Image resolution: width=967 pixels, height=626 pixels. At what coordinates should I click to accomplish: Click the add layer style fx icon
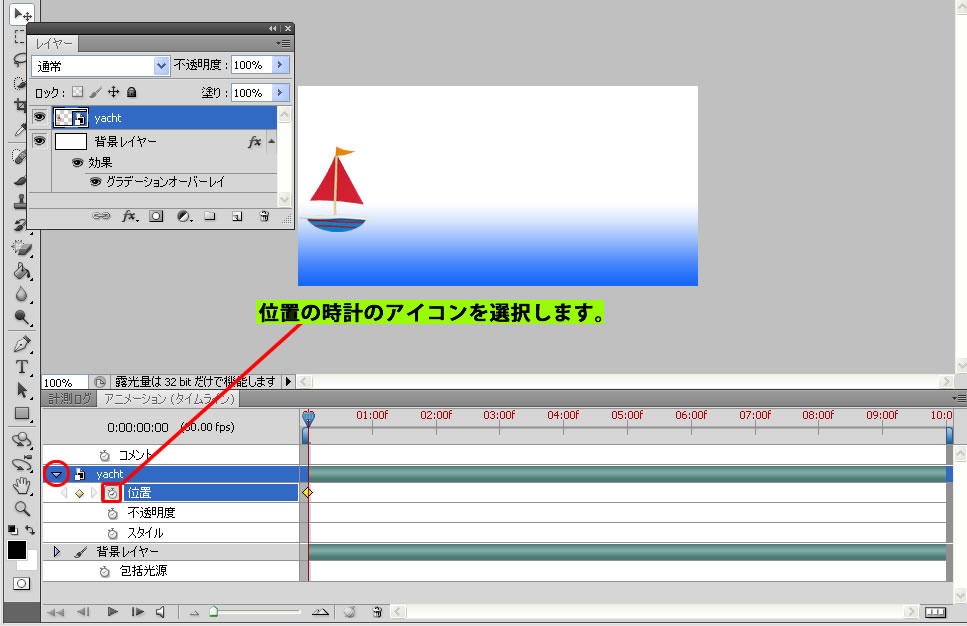coord(129,215)
